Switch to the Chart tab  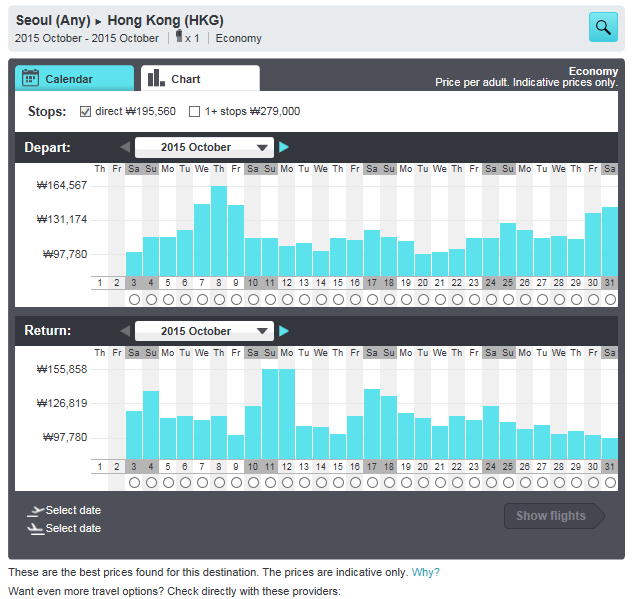click(200, 79)
